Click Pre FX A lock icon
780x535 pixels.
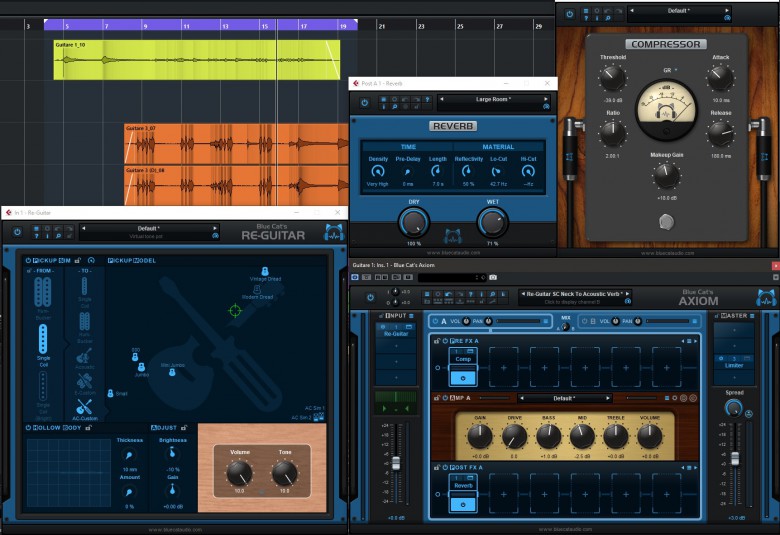click(x=437, y=341)
